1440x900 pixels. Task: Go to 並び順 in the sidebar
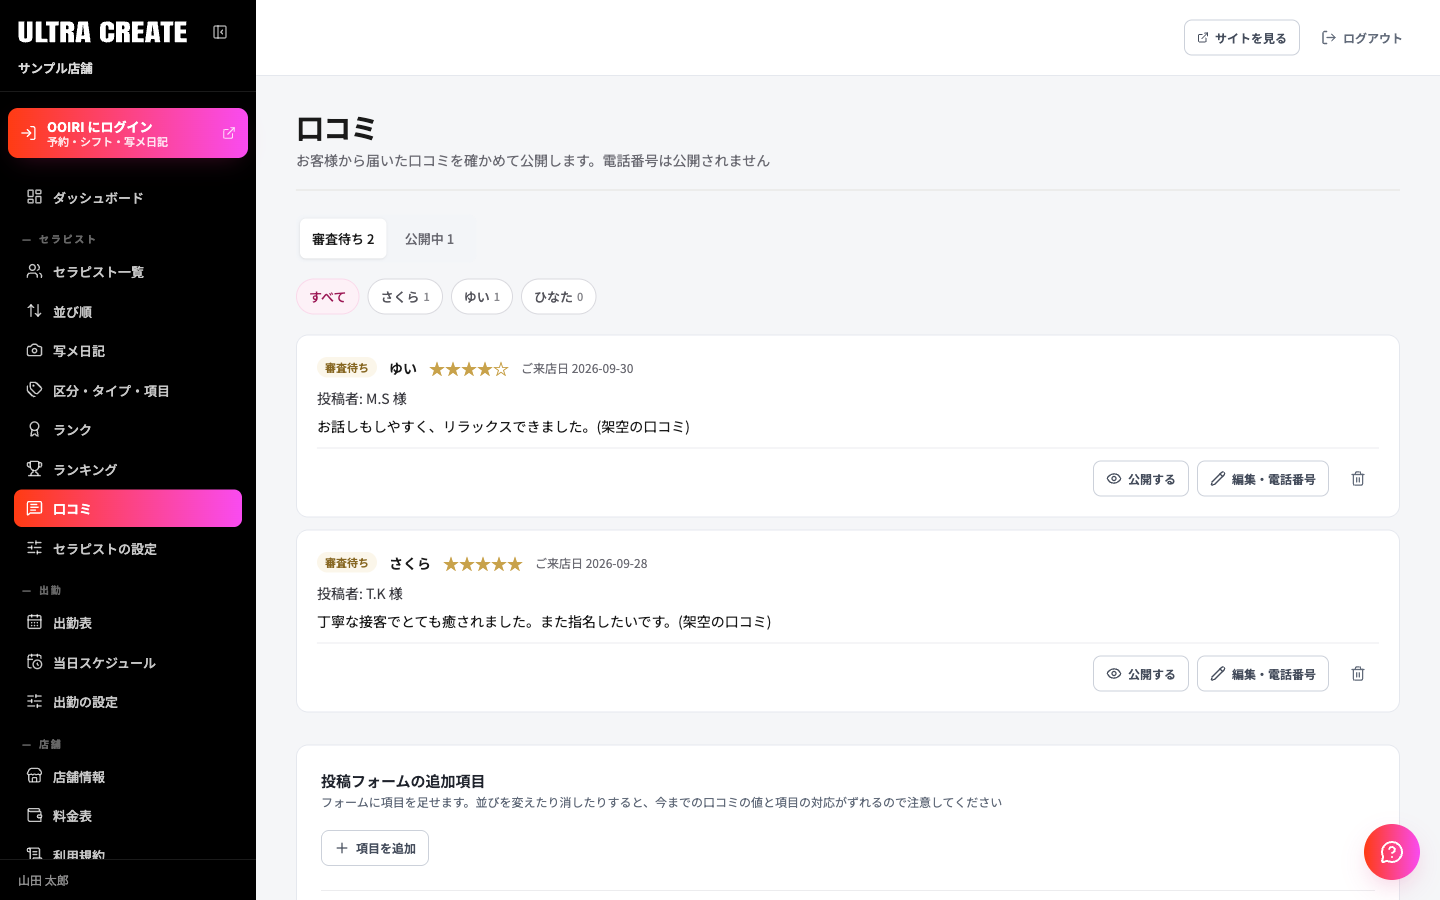pyautogui.click(x=128, y=312)
